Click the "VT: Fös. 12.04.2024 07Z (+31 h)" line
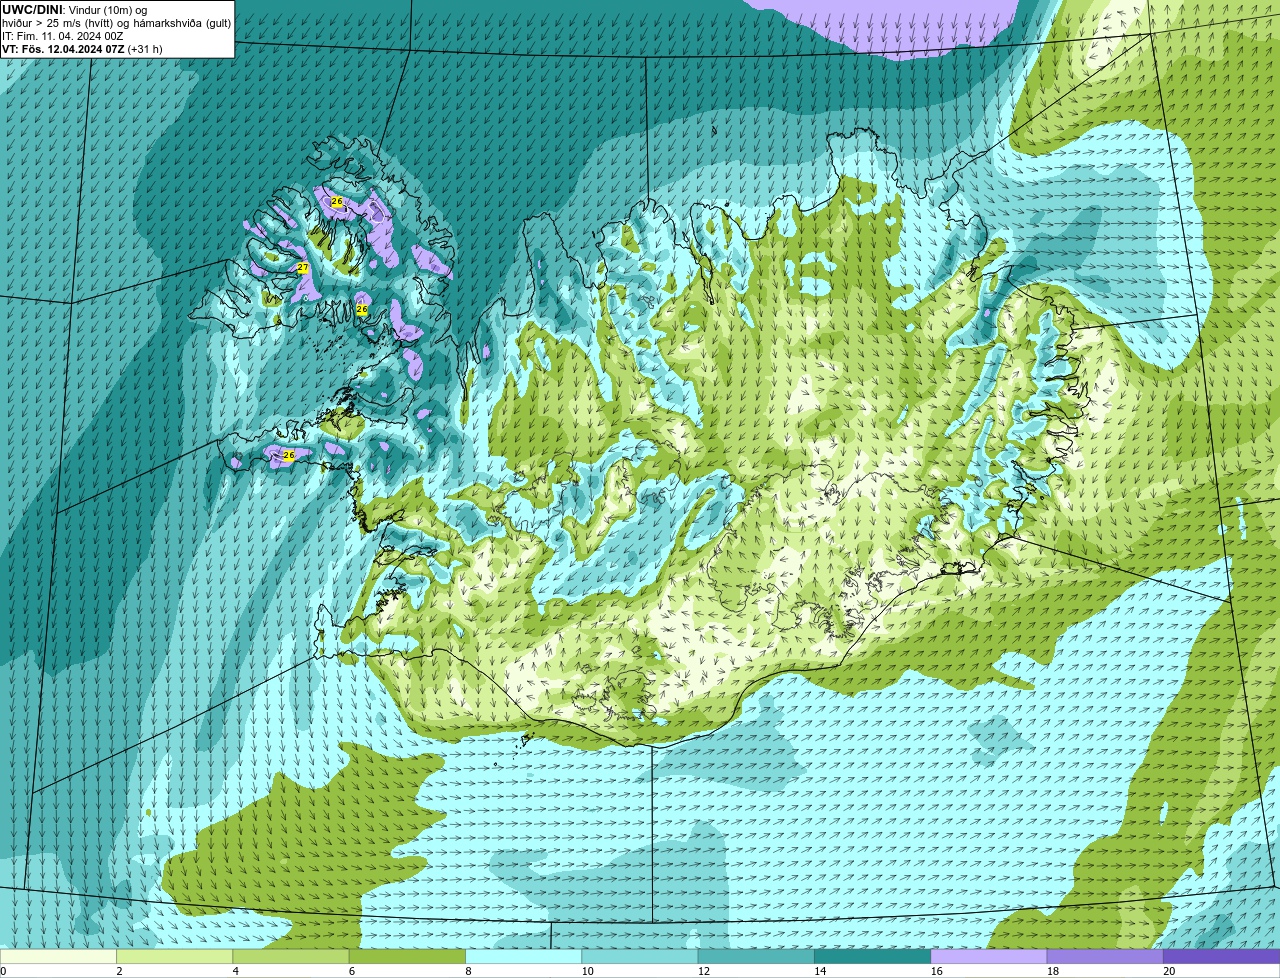This screenshot has width=1280, height=978. point(82,49)
